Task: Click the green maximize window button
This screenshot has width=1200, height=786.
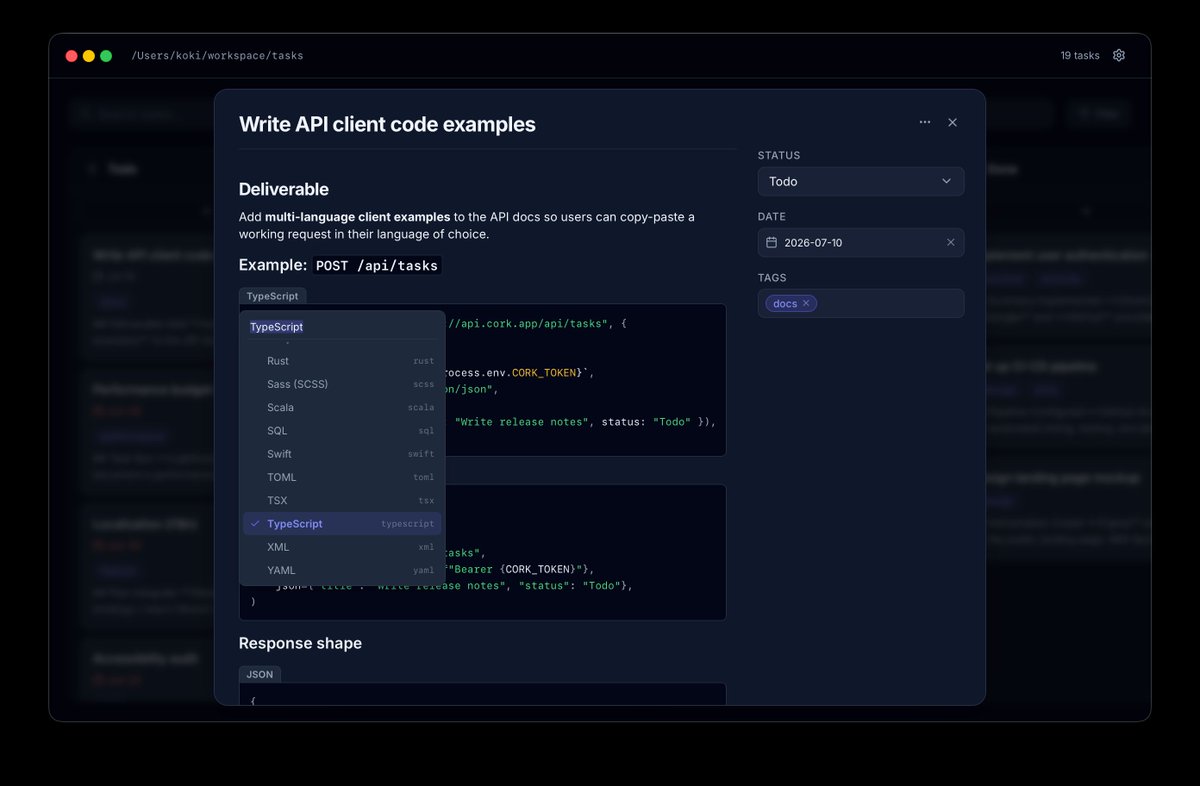Action: (106, 56)
